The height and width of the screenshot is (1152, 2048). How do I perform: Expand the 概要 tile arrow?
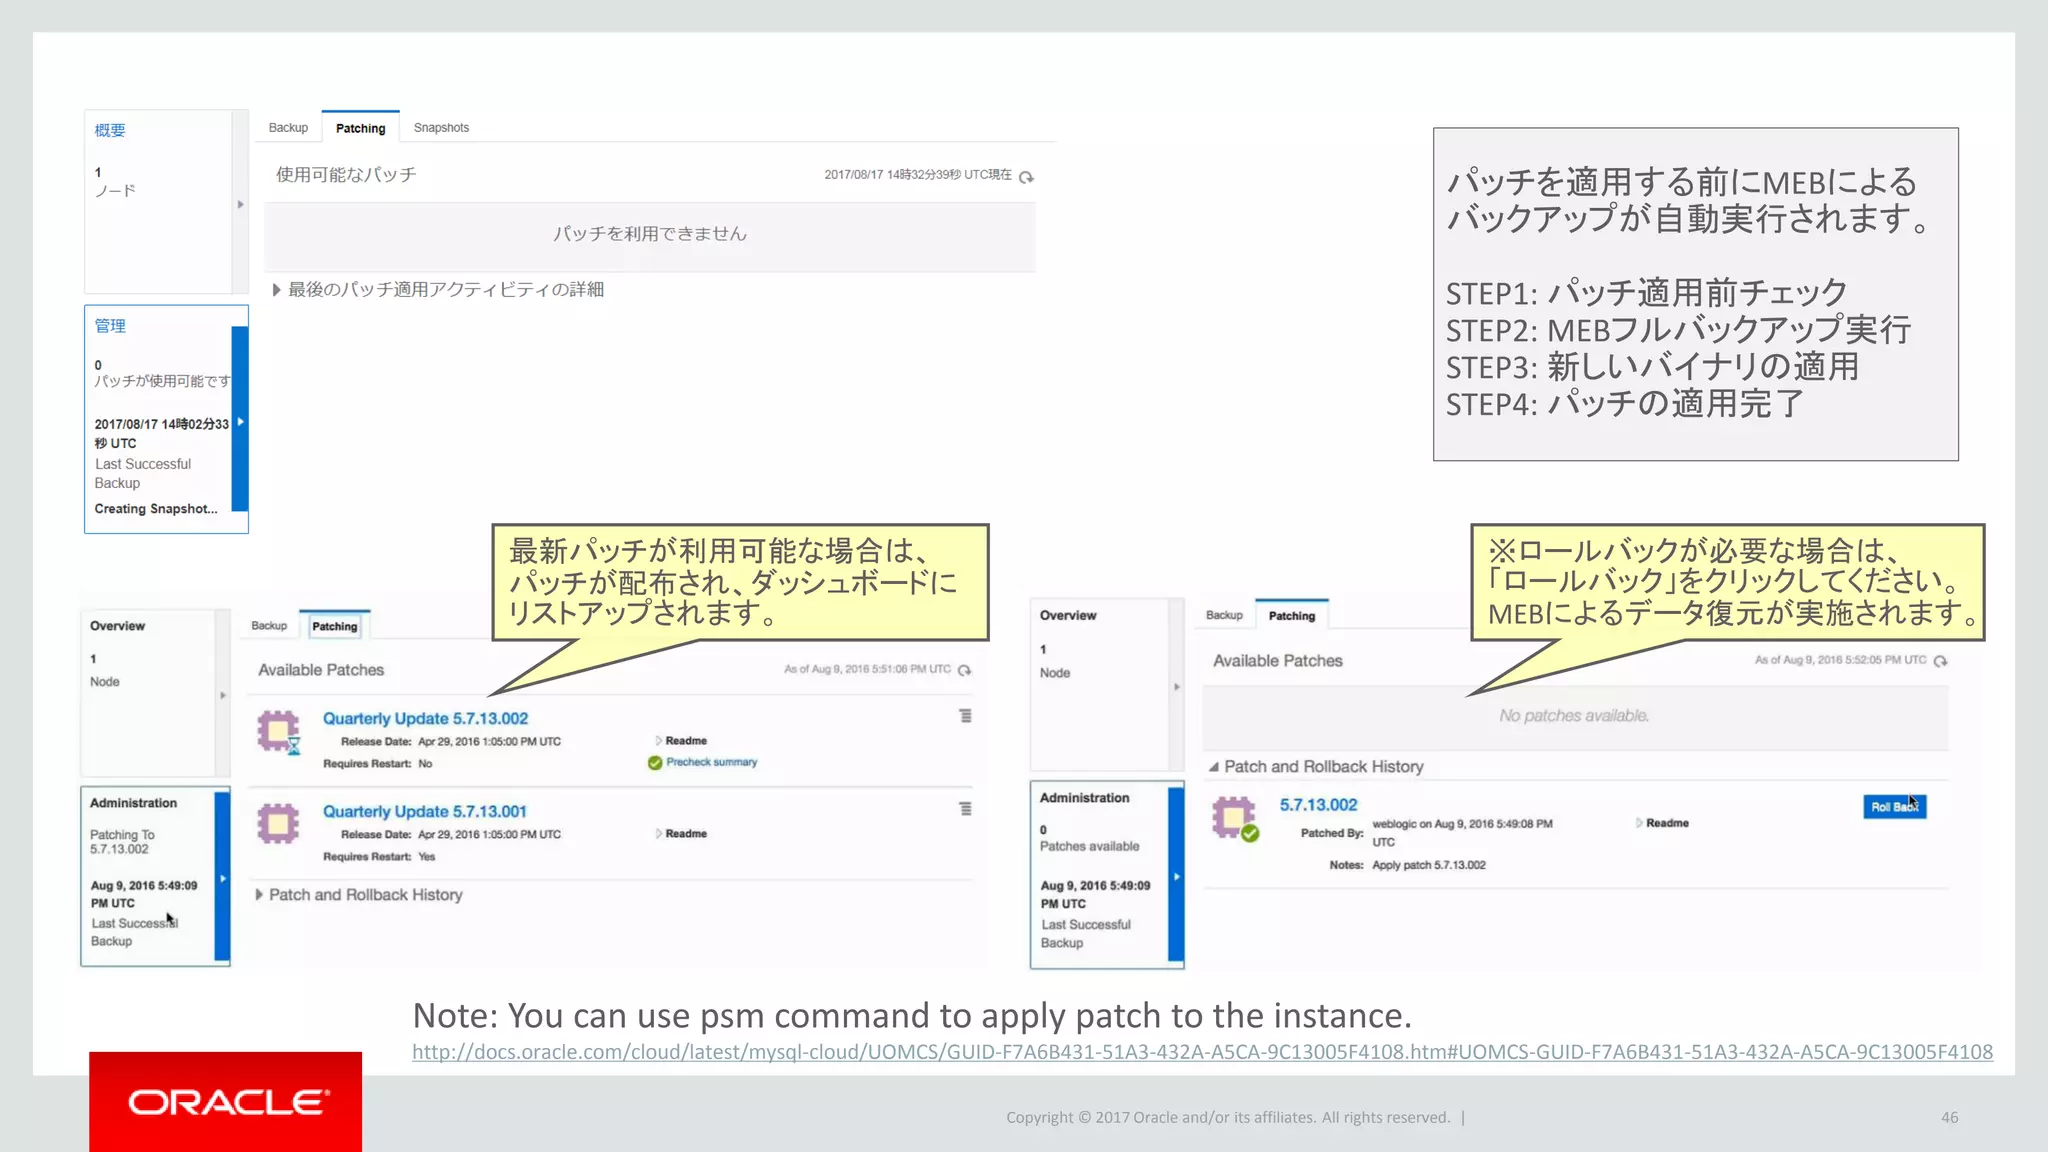(x=240, y=204)
